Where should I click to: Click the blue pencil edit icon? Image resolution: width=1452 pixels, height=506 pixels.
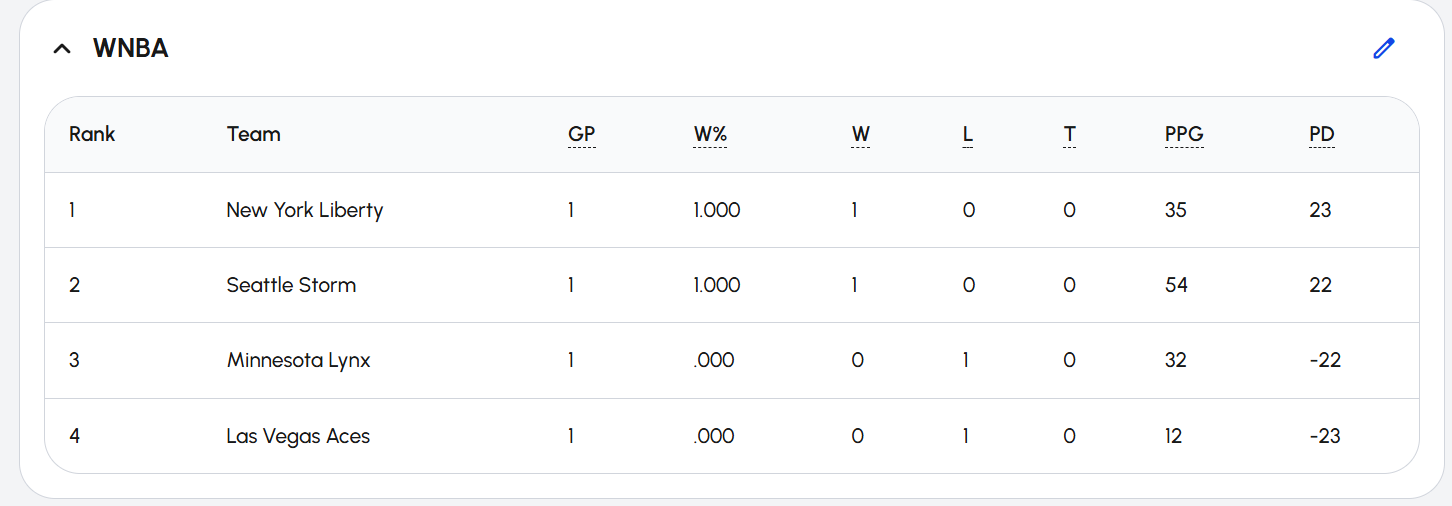coord(1384,48)
